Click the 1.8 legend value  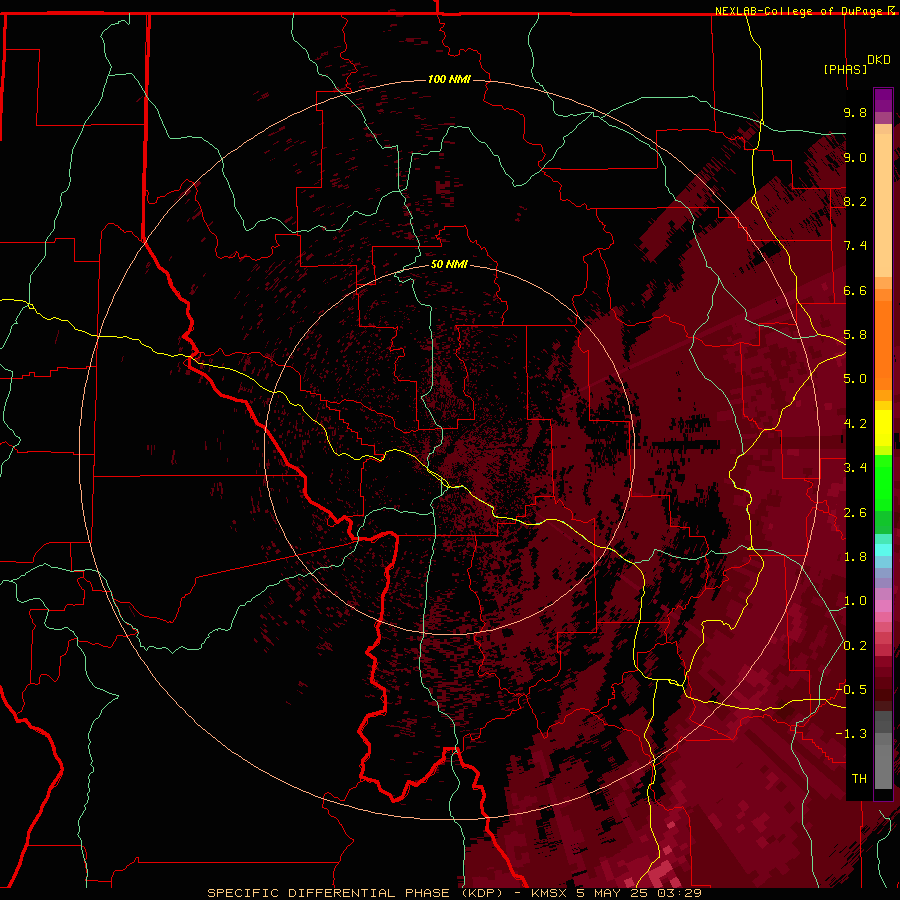[x=855, y=557]
